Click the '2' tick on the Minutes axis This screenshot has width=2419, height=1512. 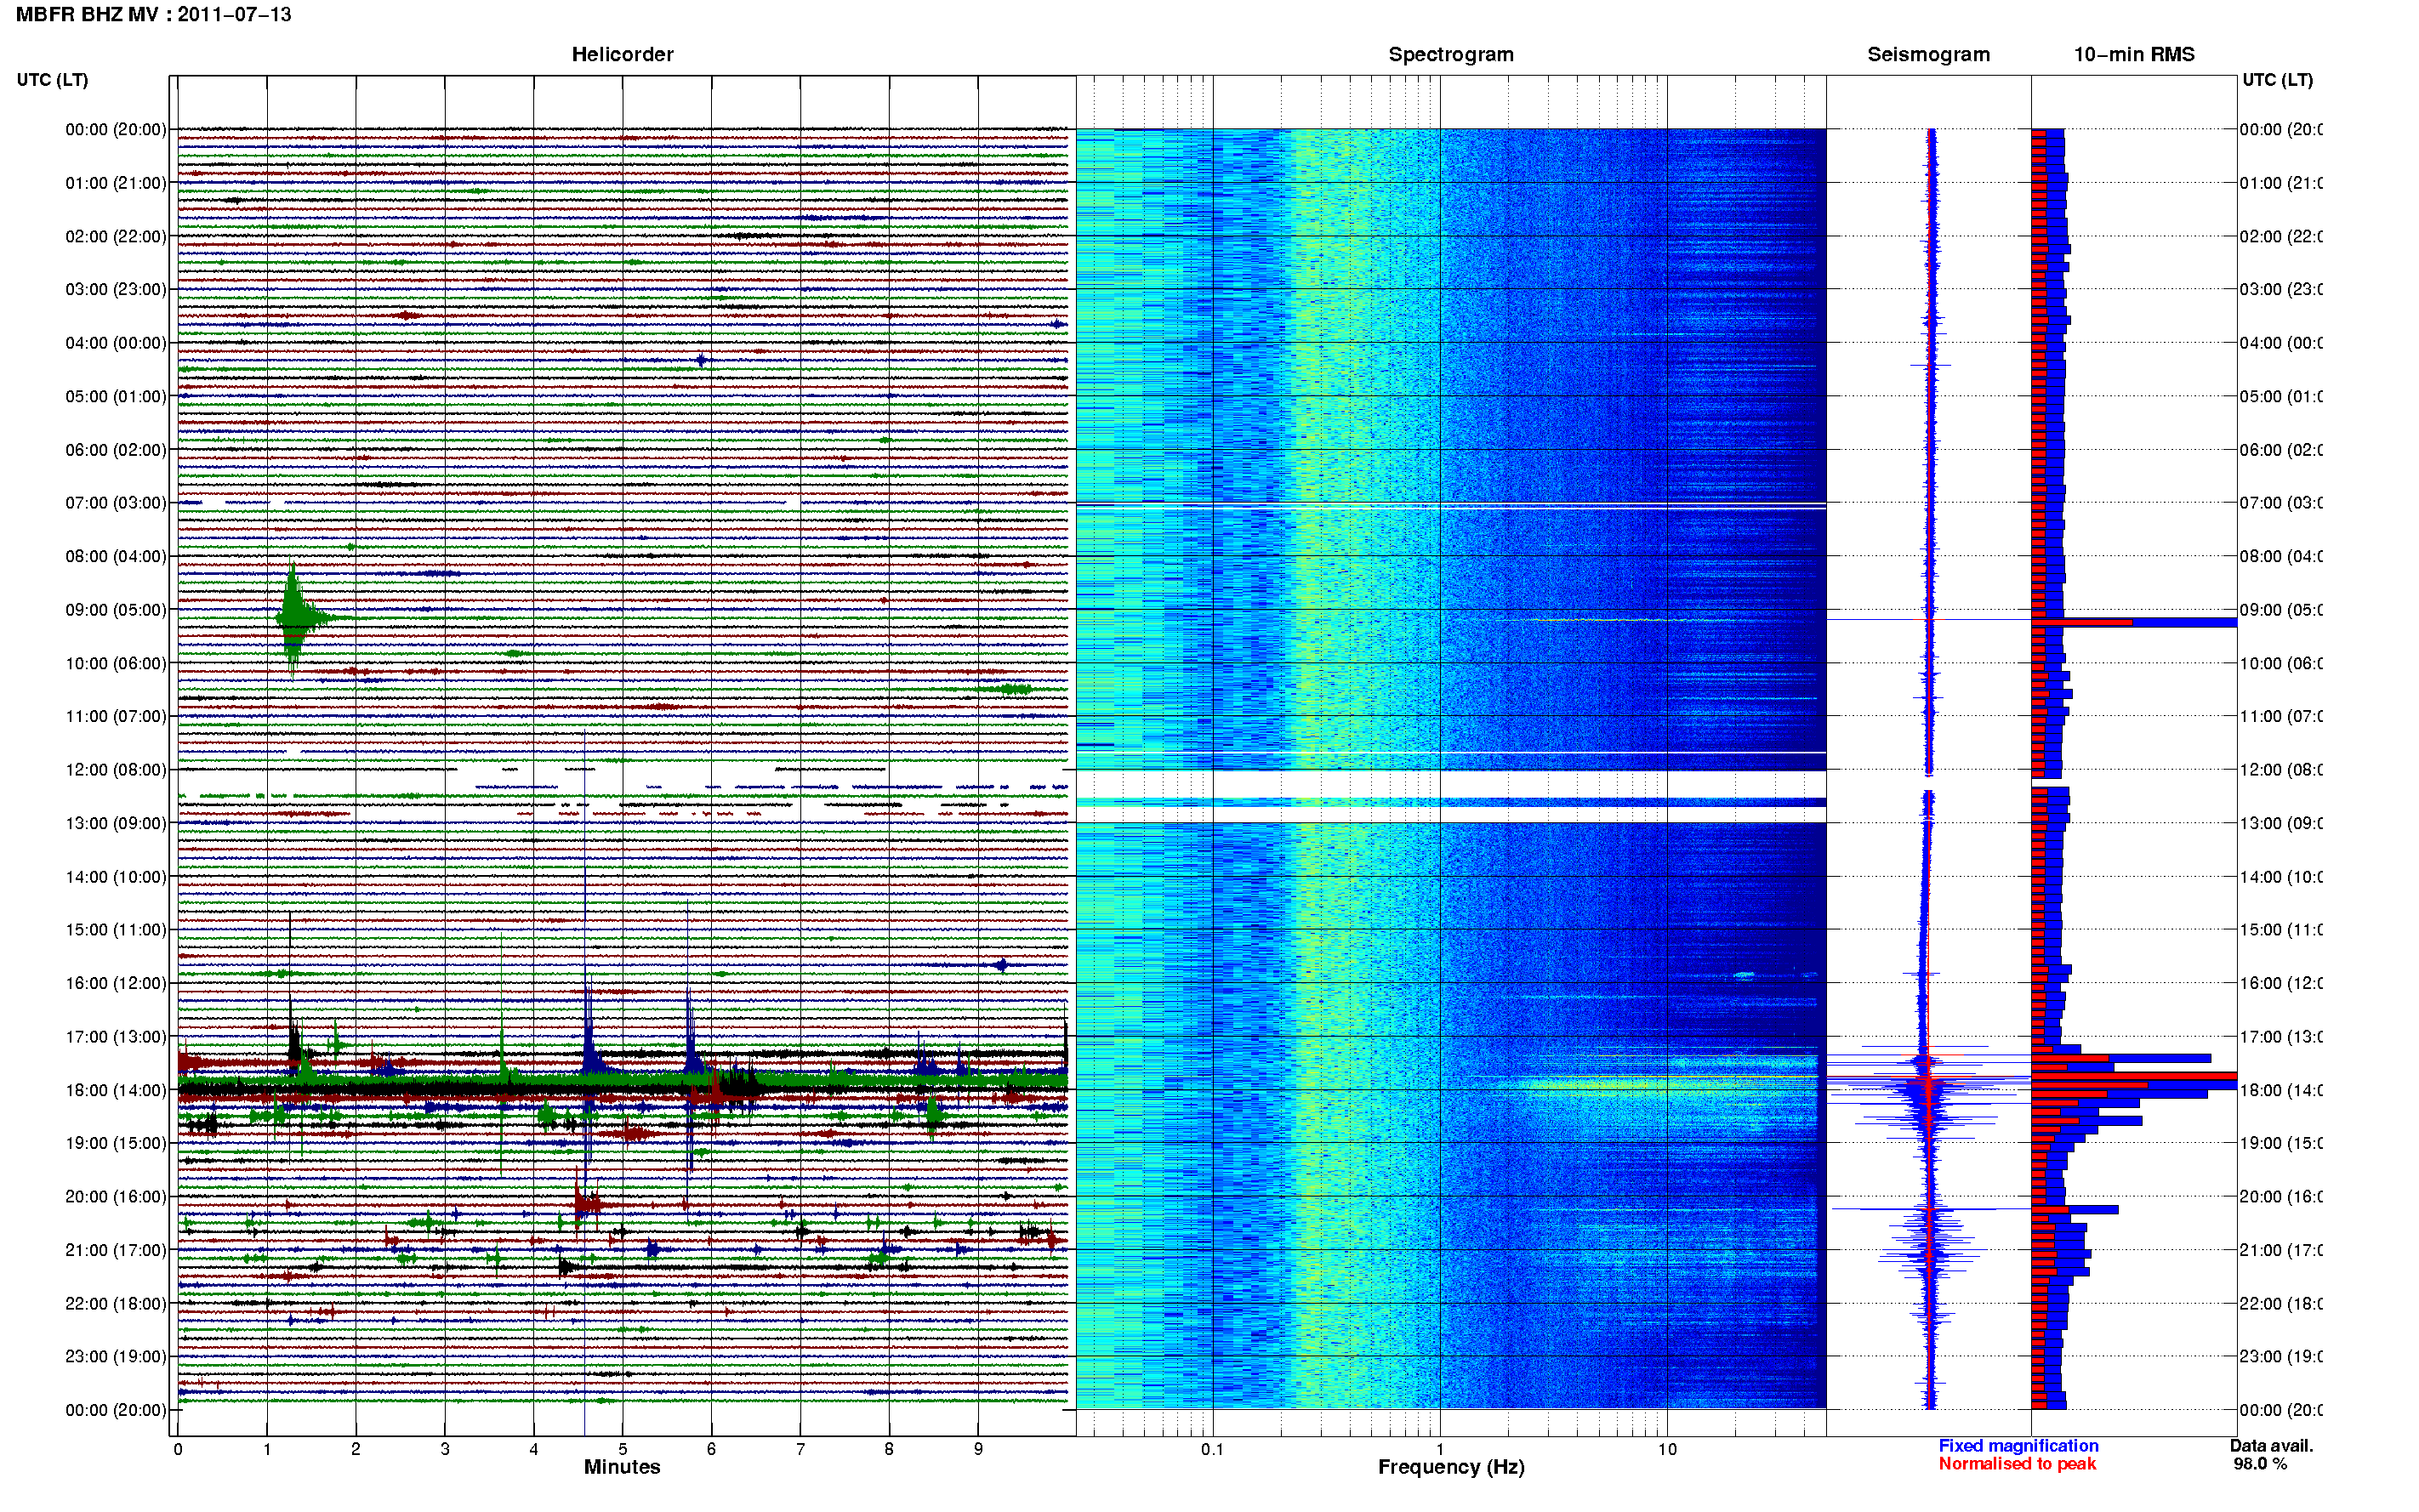tap(355, 1449)
